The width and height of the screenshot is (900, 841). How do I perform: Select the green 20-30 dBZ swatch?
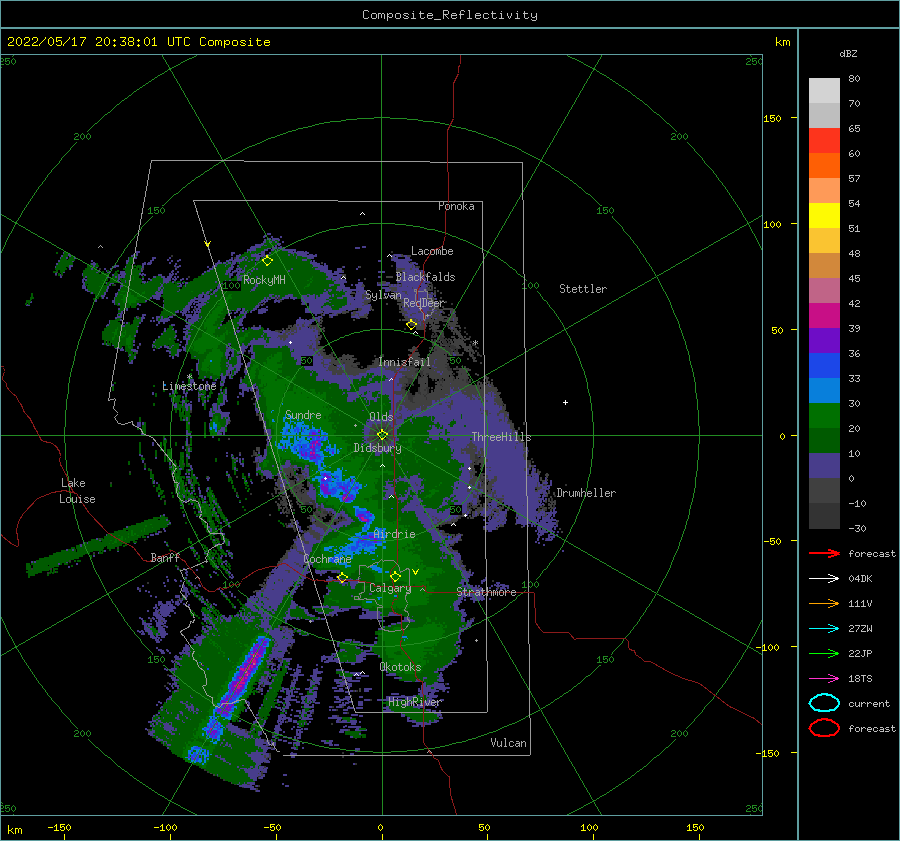[824, 416]
